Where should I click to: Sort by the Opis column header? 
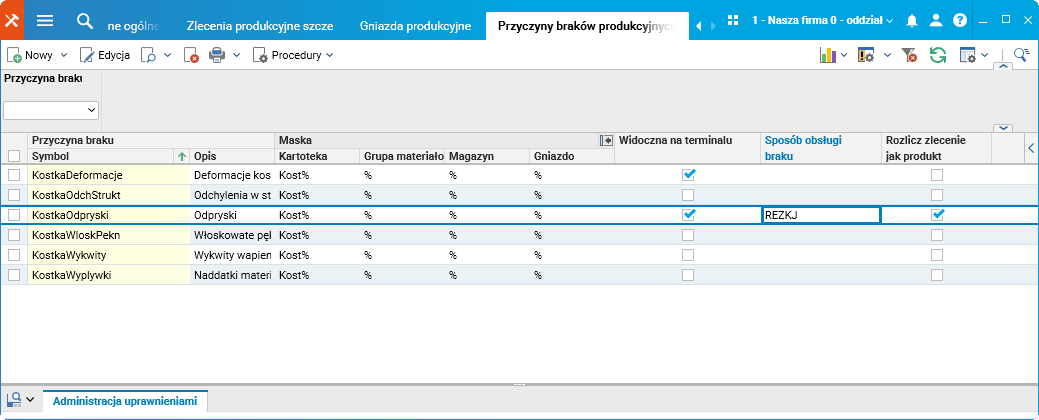(232, 156)
